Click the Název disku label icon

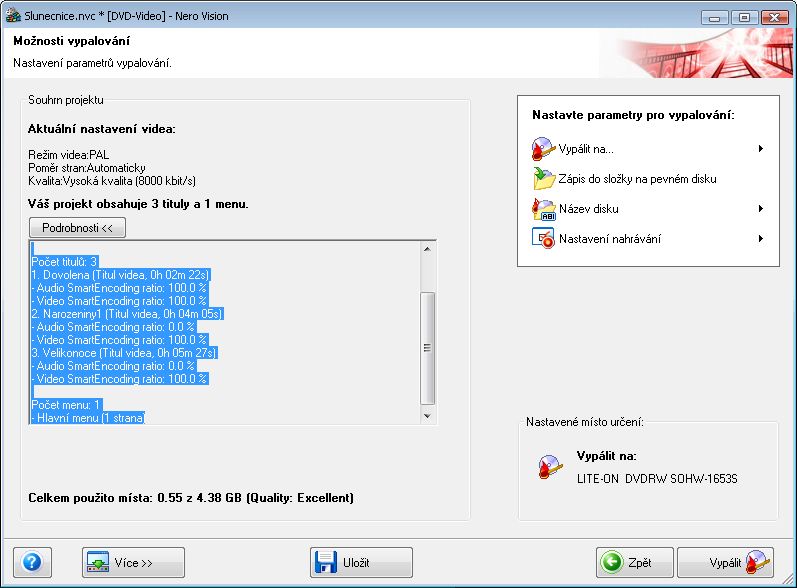coord(543,209)
